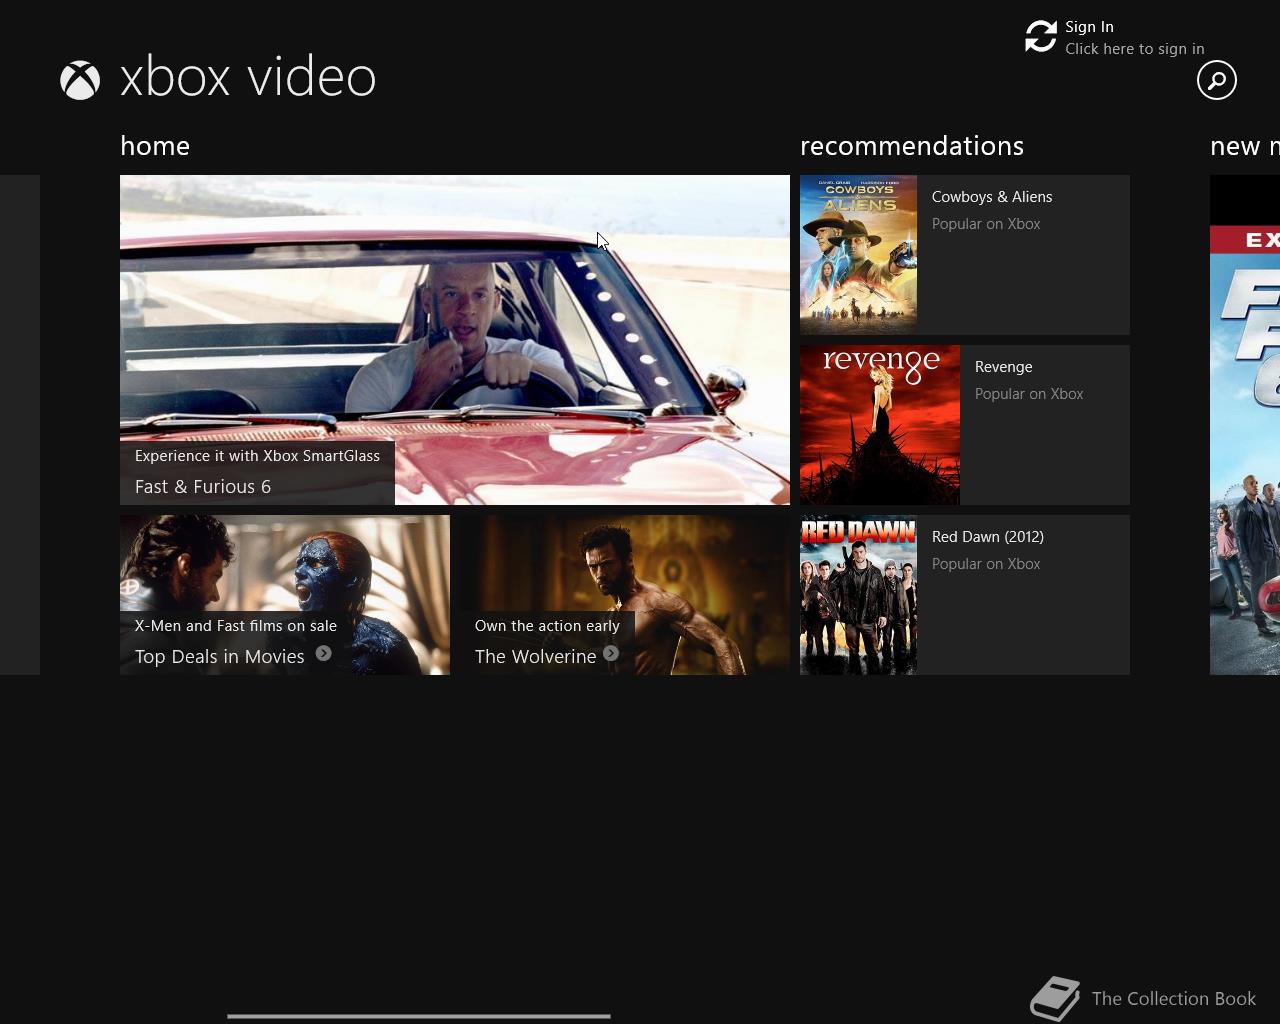Click 'Popular on Xbox' under Revenge

click(1029, 394)
